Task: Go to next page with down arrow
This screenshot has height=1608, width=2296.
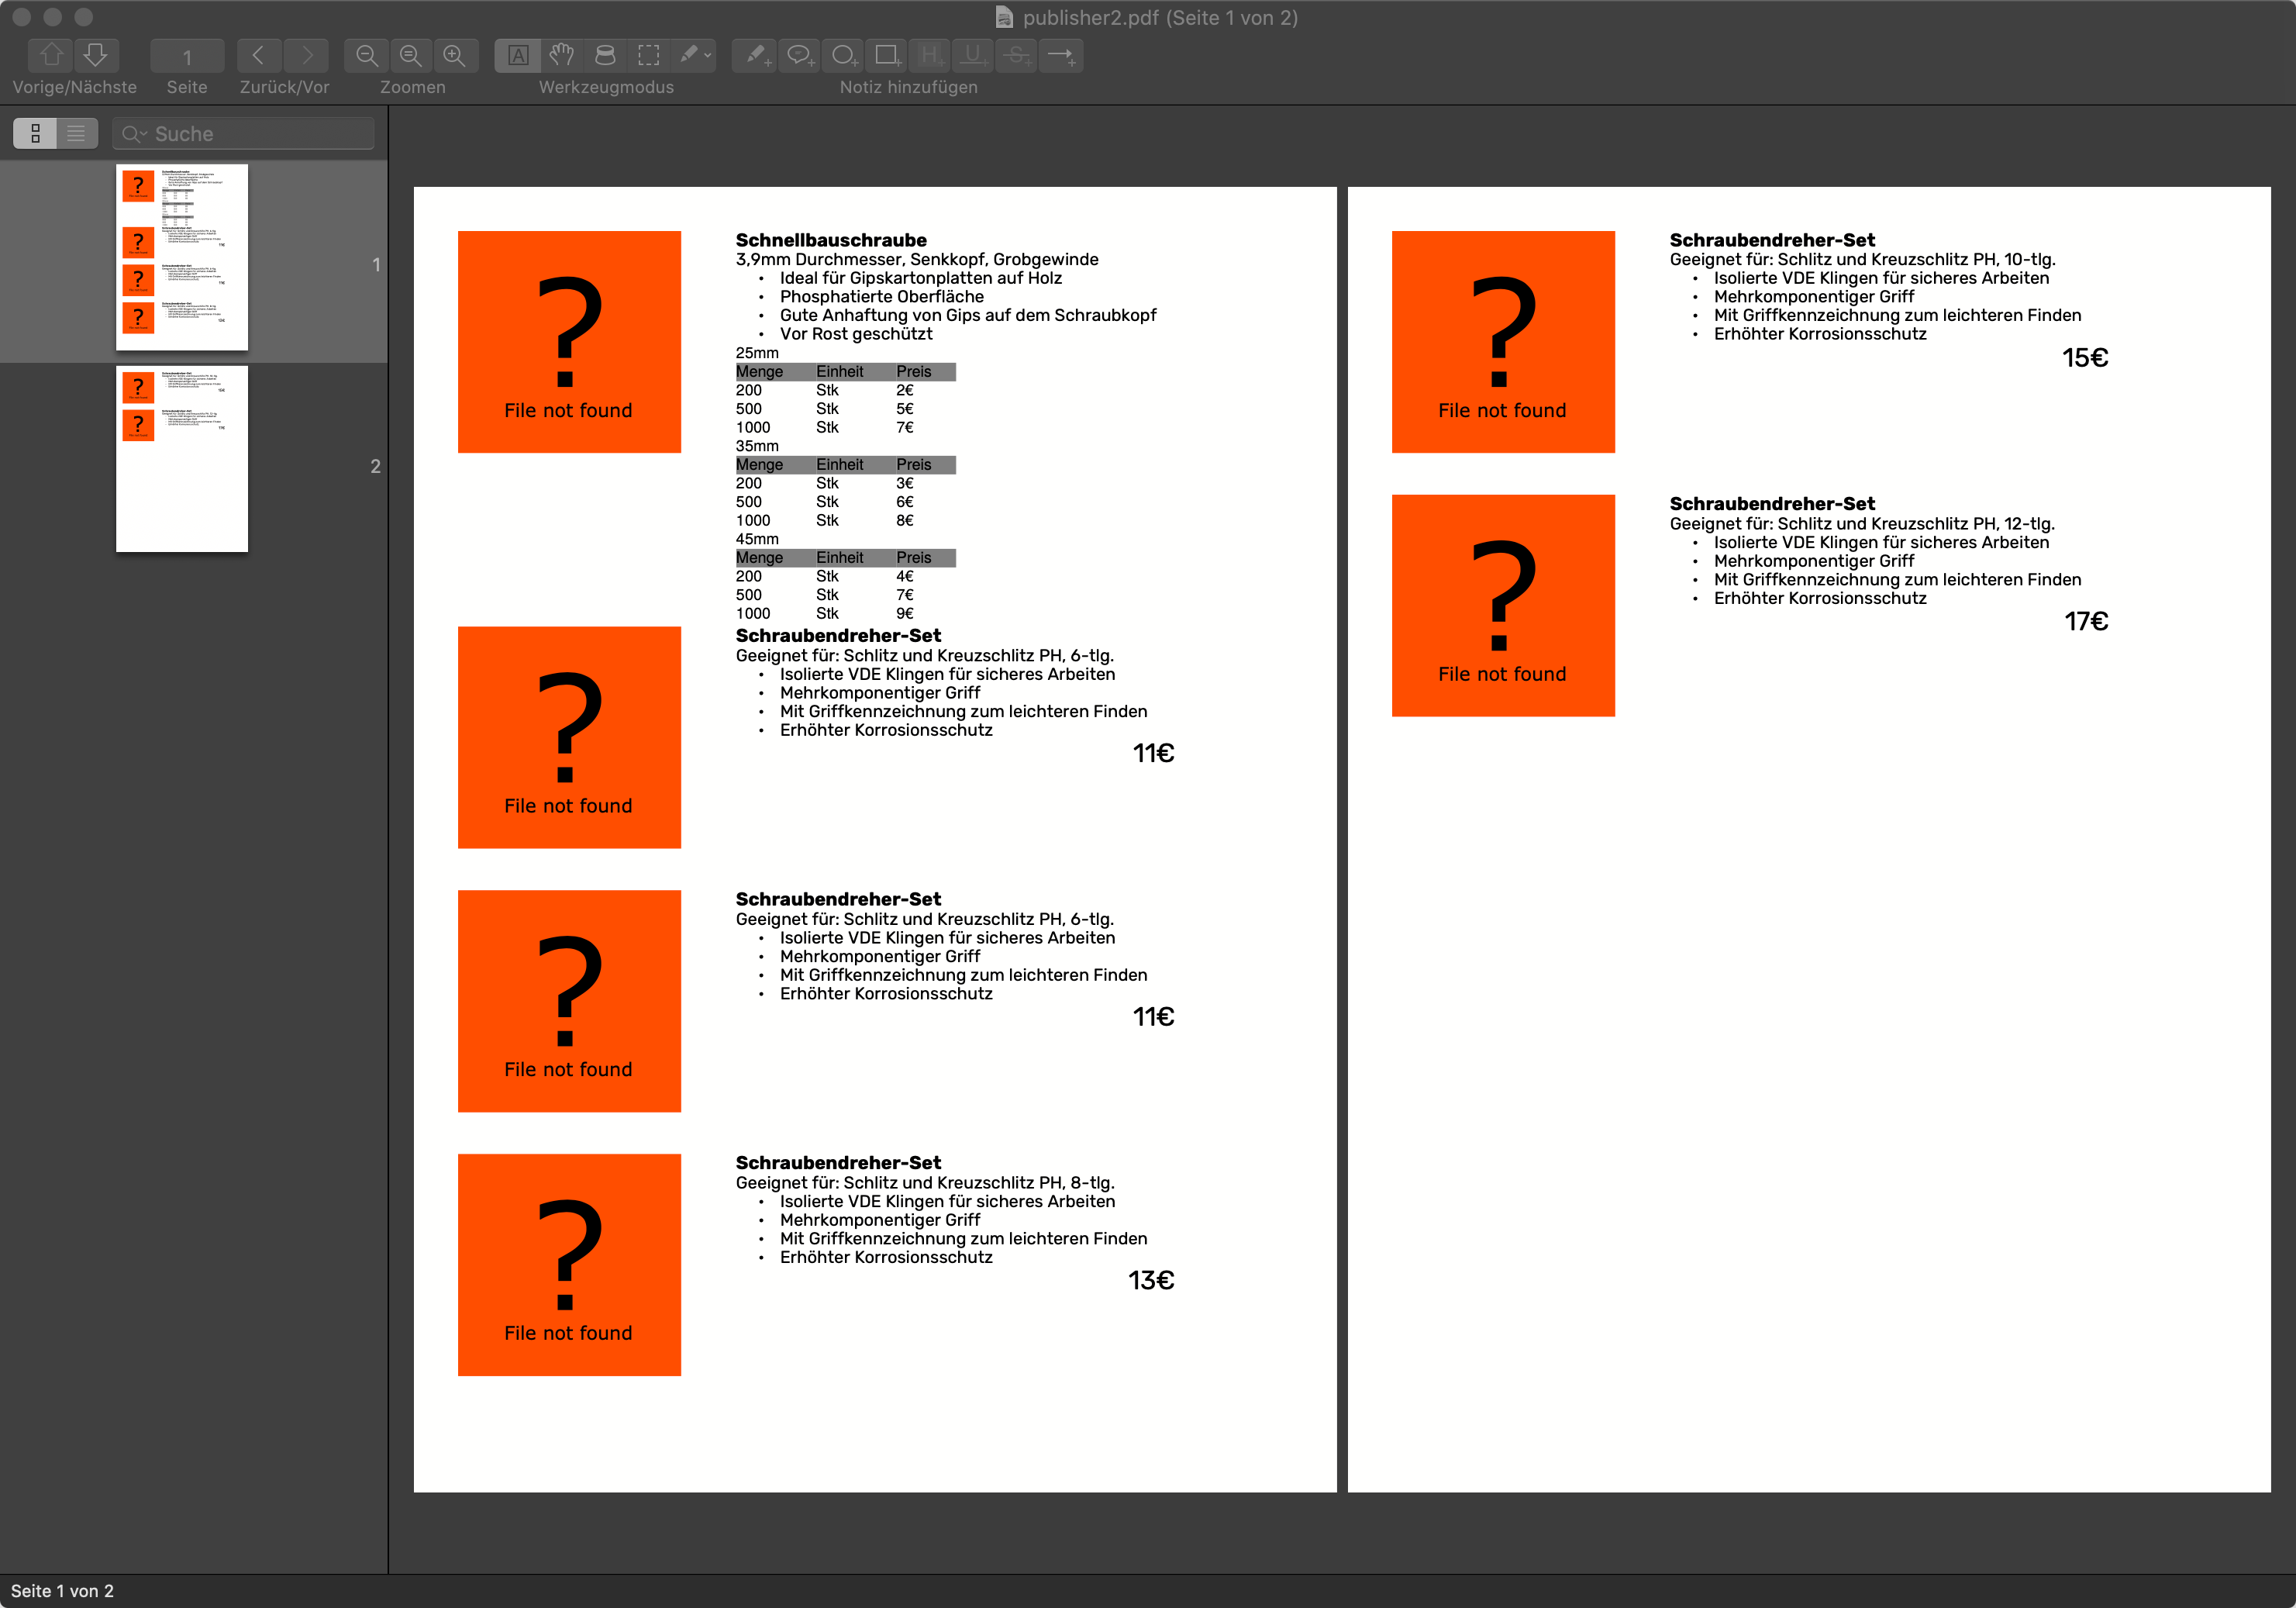Action: click(96, 55)
